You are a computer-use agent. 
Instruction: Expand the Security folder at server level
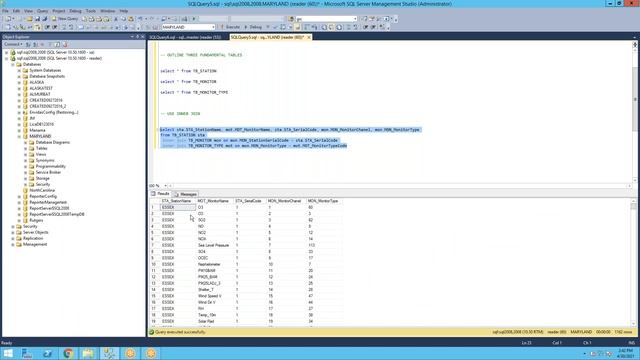pos(13,227)
